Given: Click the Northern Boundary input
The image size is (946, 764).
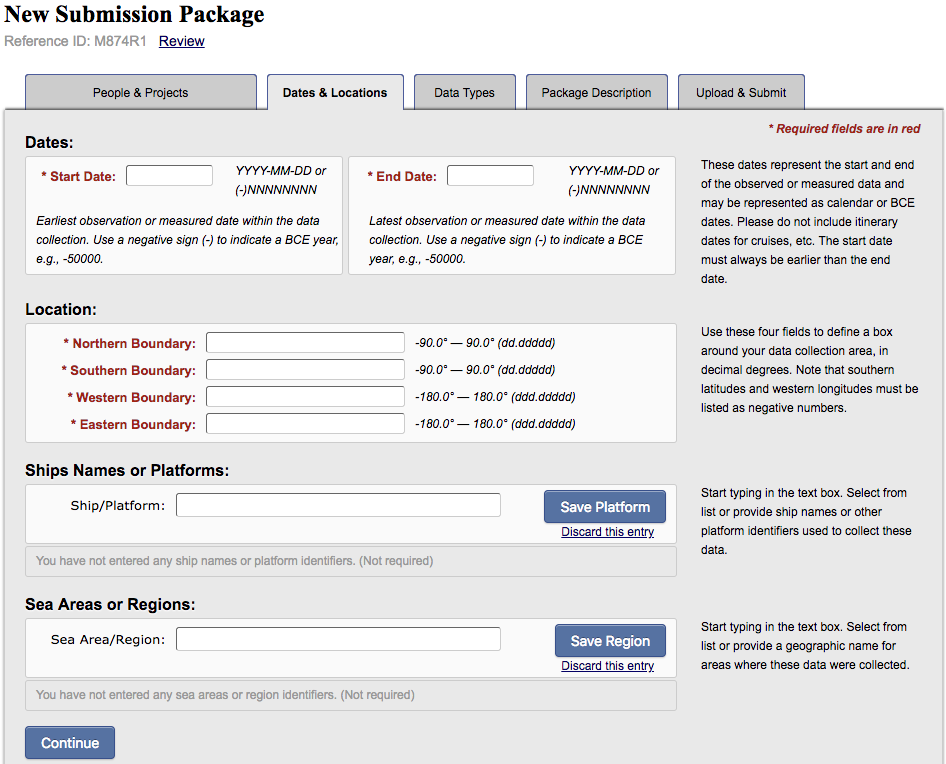Looking at the screenshot, I should click(x=305, y=343).
